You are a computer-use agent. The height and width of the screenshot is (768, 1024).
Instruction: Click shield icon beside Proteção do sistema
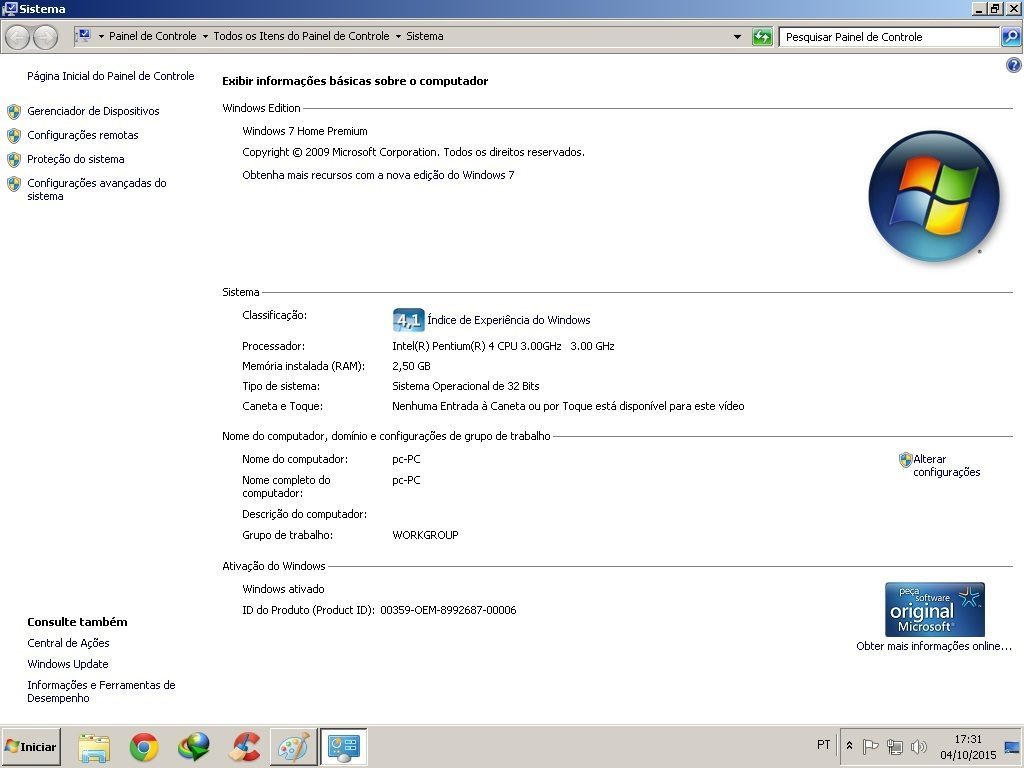14,159
